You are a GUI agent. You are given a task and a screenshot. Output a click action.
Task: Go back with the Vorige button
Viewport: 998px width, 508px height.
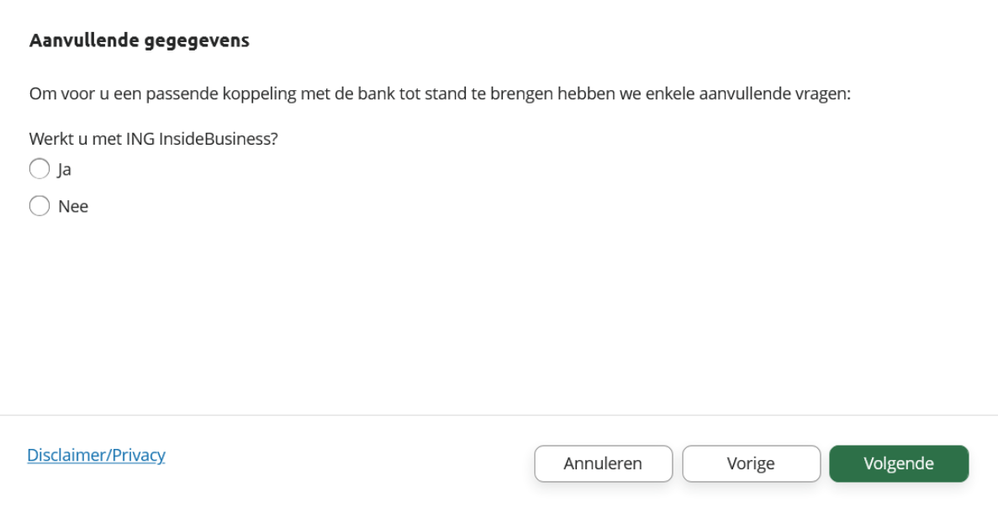click(751, 464)
